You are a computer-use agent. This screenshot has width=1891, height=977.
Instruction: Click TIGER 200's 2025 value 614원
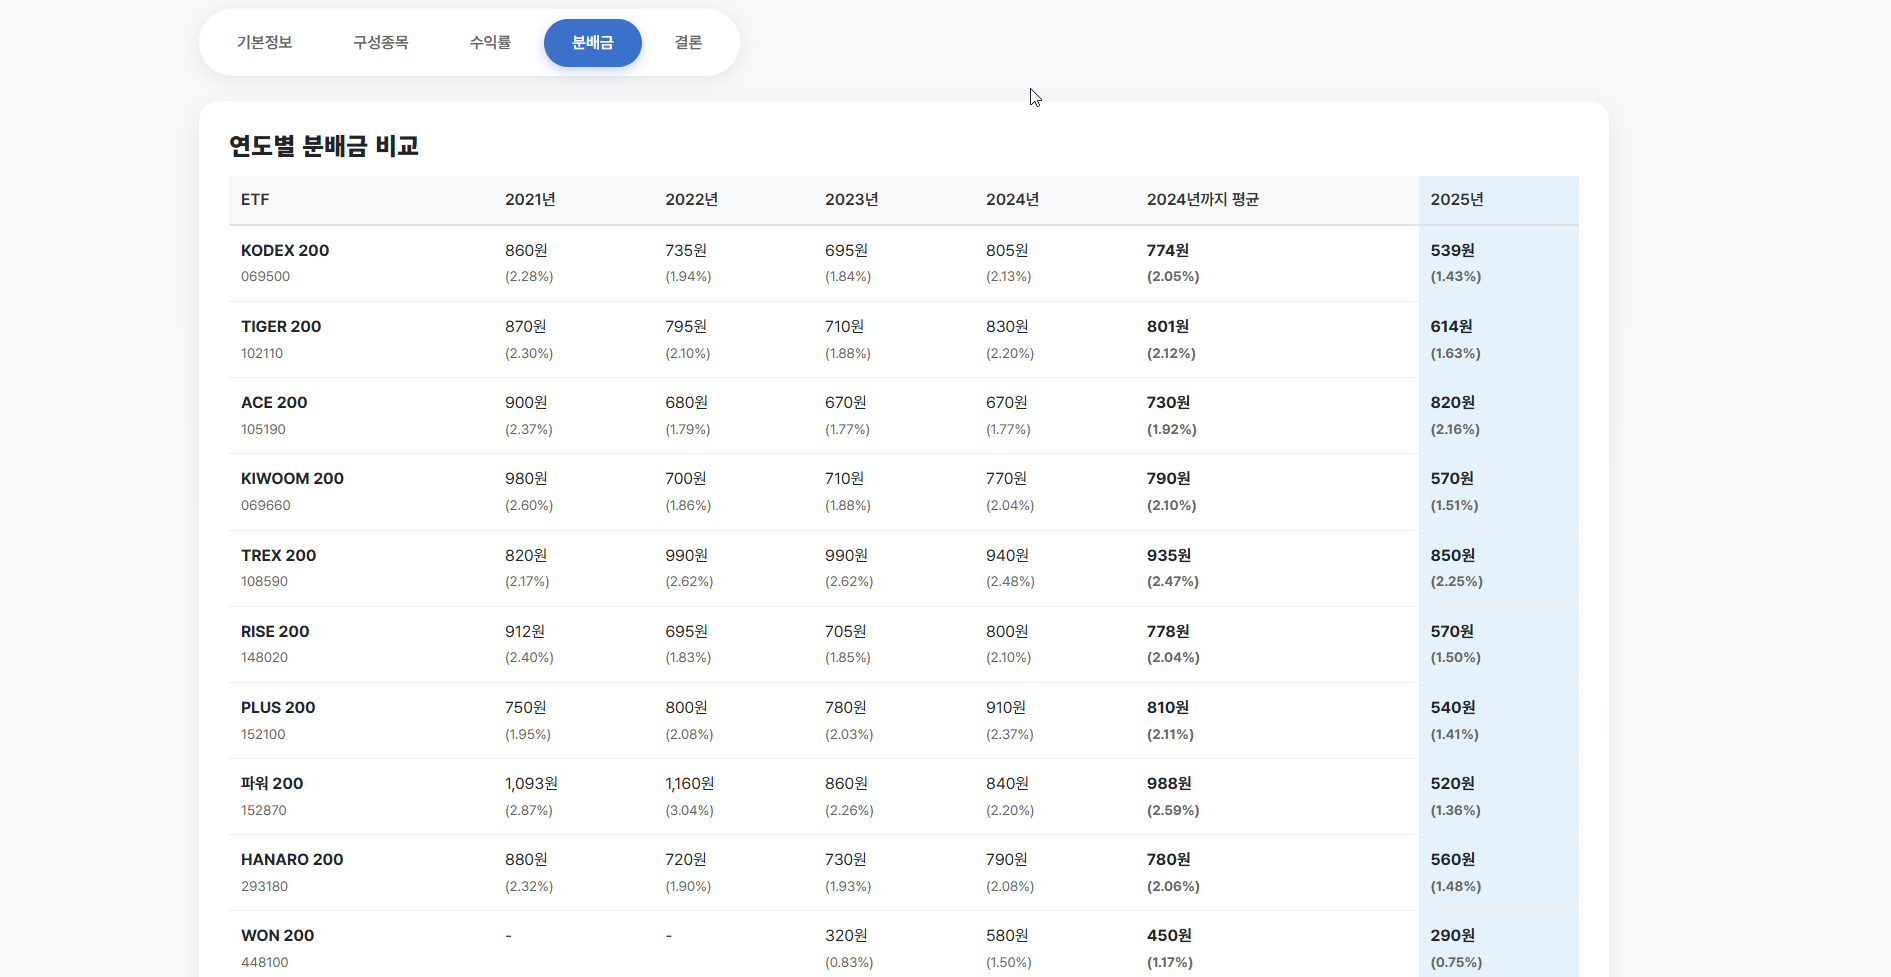(x=1451, y=327)
